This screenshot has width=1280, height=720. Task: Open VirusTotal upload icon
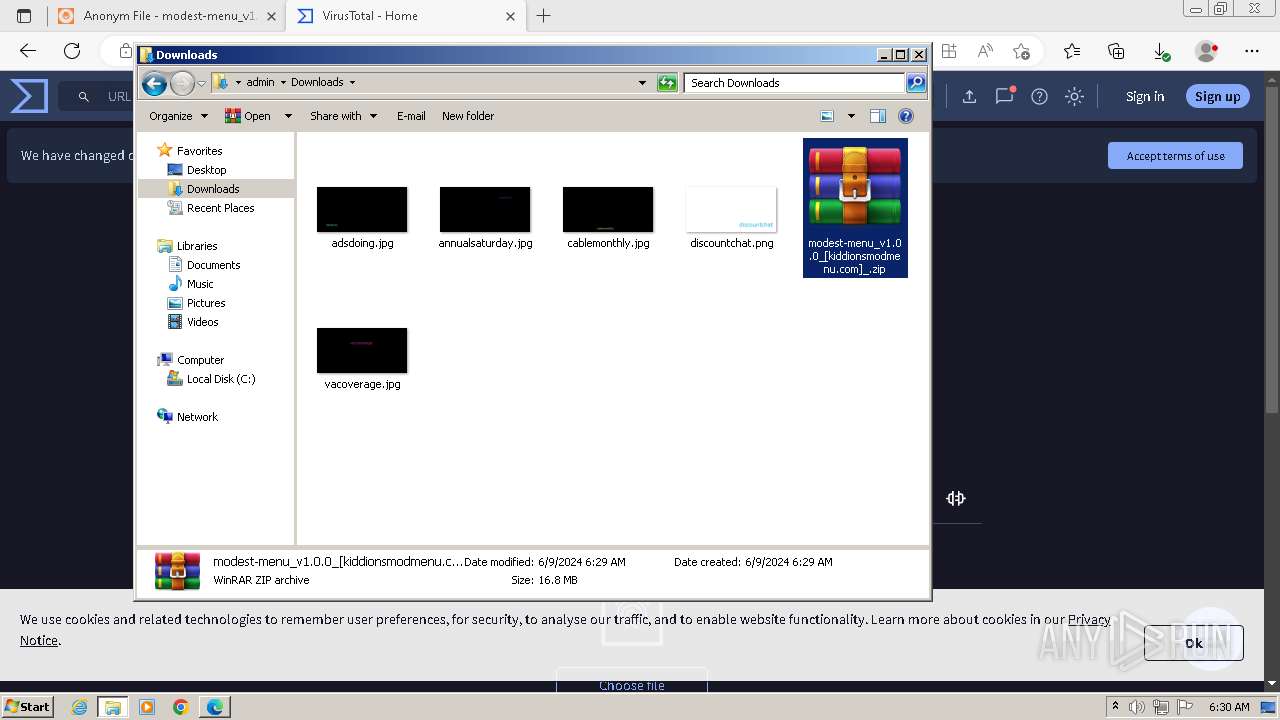pos(969,96)
